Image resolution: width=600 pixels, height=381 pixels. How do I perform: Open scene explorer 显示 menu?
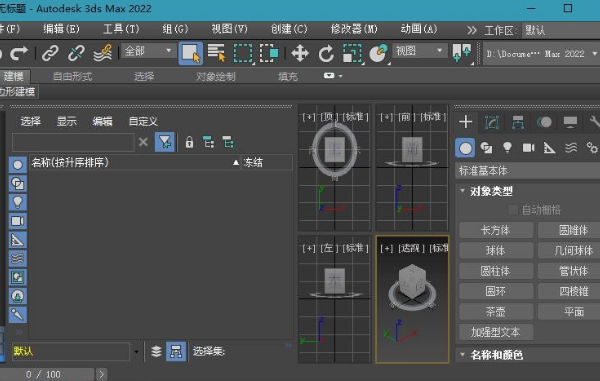point(67,122)
